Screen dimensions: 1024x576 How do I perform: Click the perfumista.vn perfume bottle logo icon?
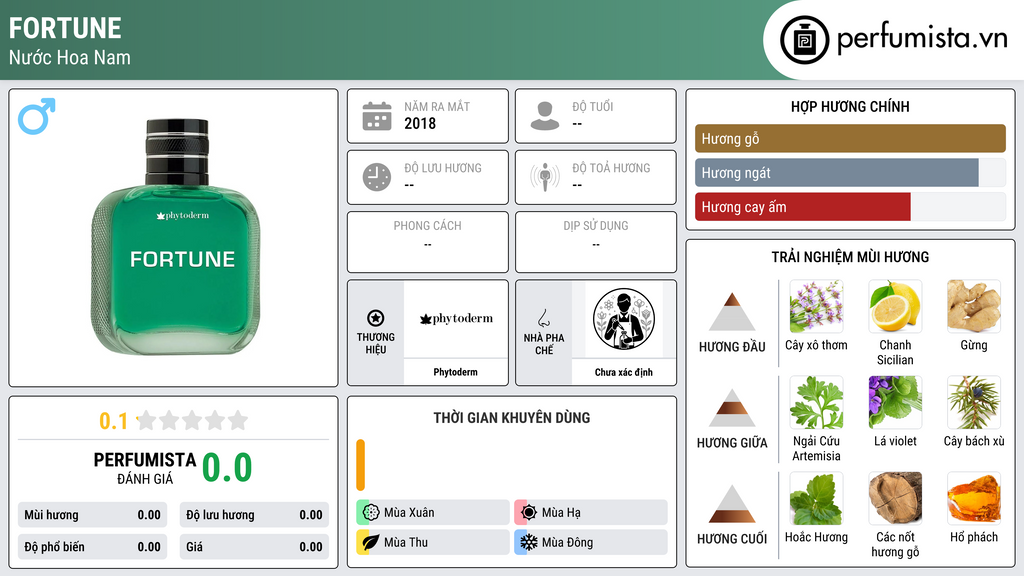click(x=804, y=40)
